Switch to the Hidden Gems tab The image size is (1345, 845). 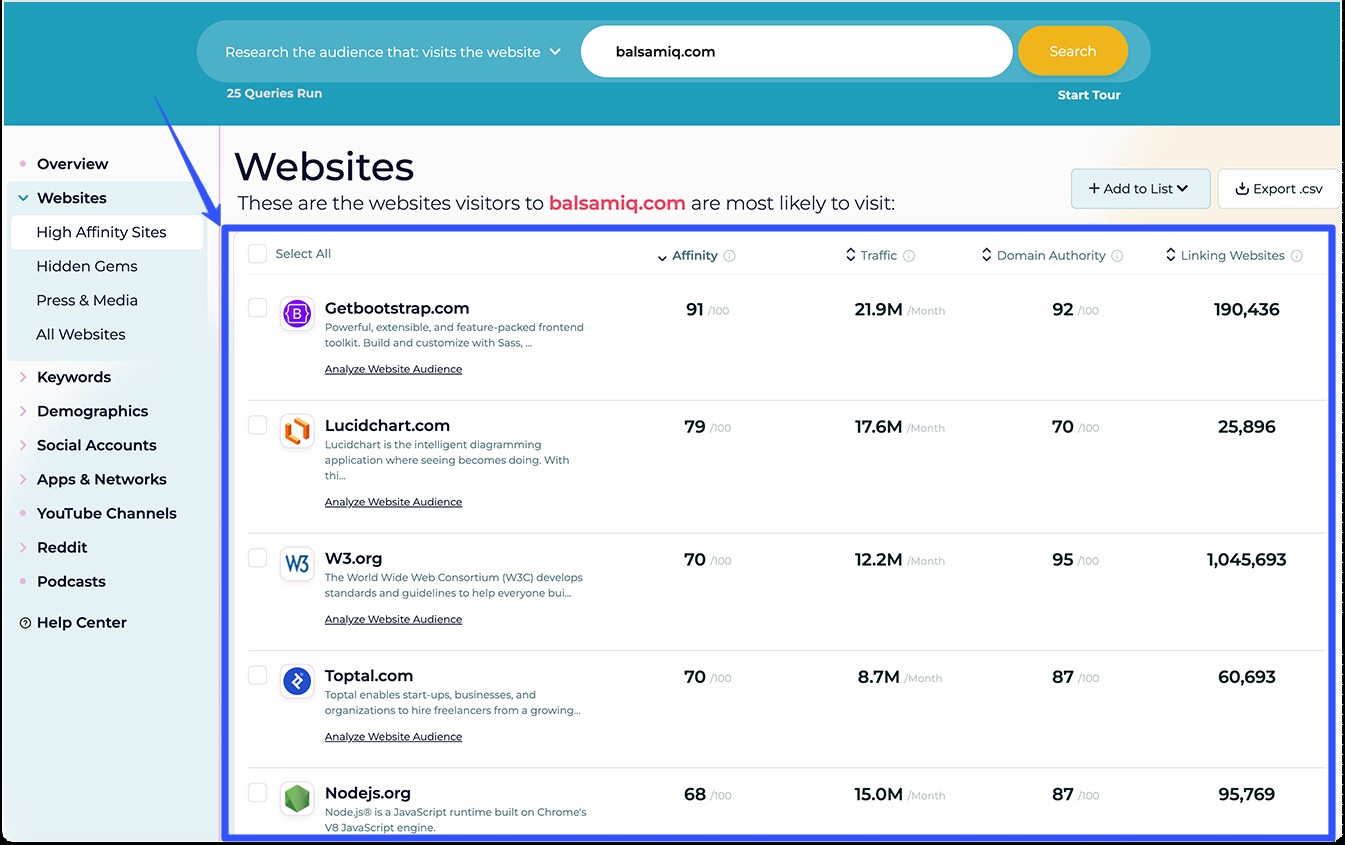[89, 265]
